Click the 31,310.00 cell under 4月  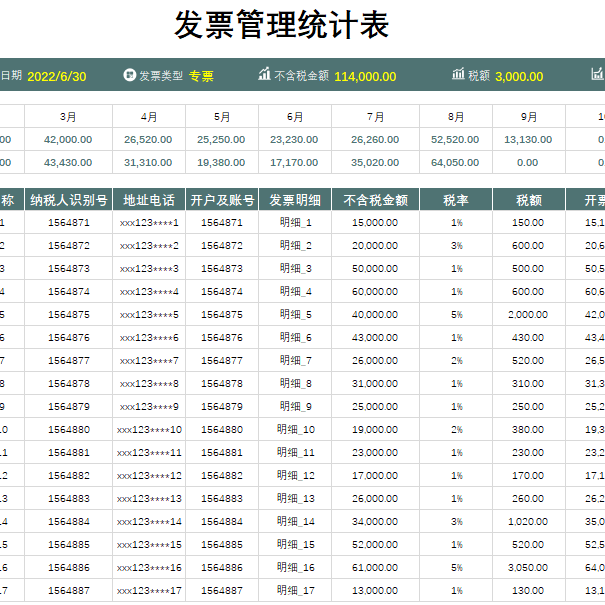pos(149,162)
